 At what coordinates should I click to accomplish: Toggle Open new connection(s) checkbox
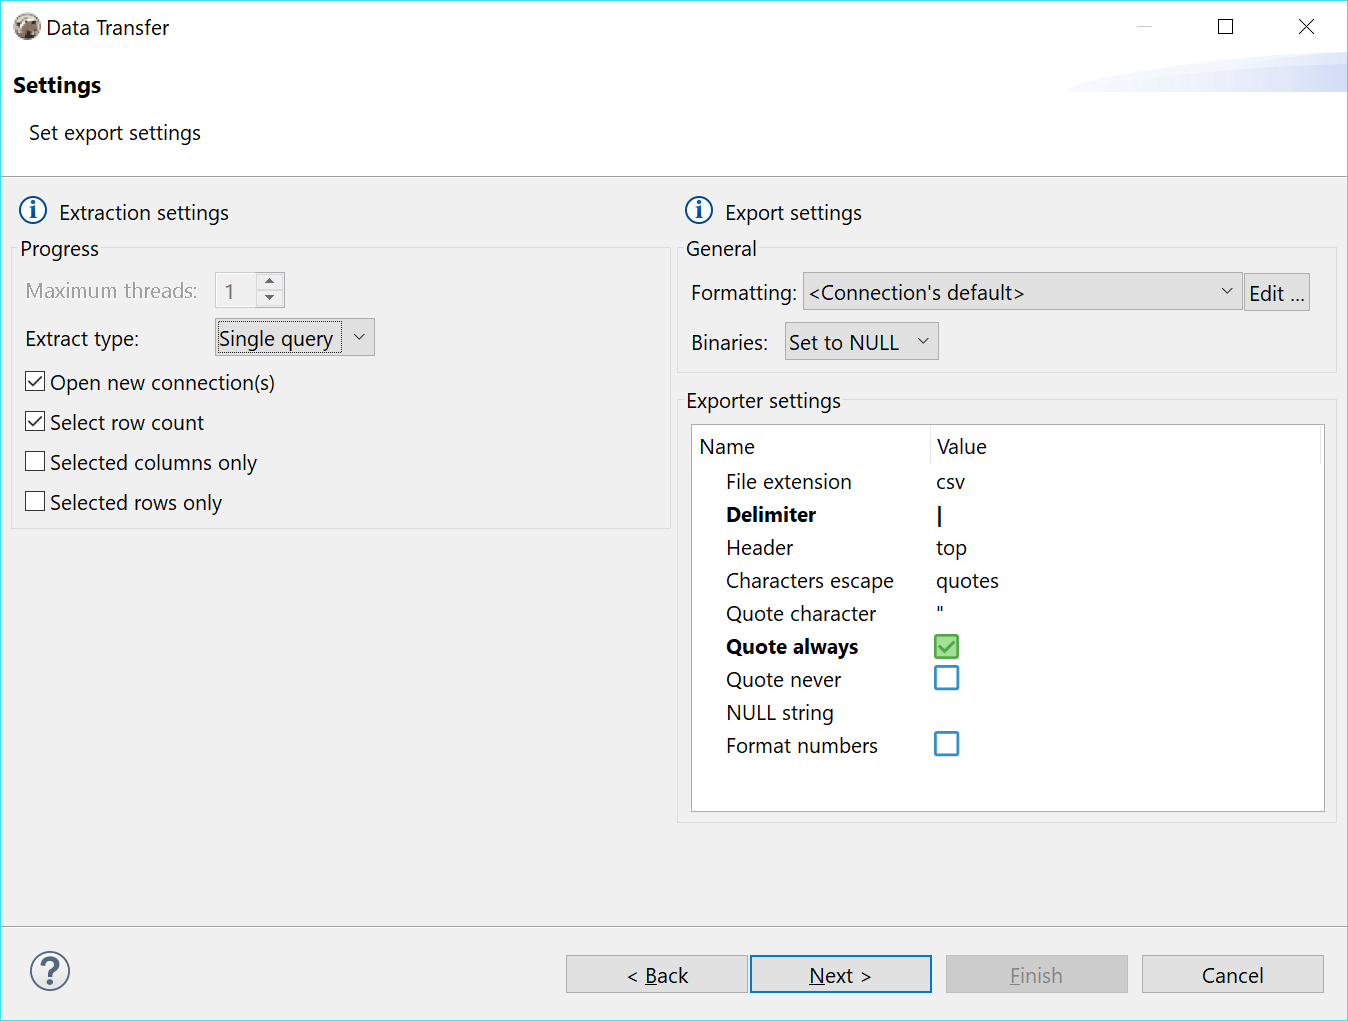pos(35,381)
